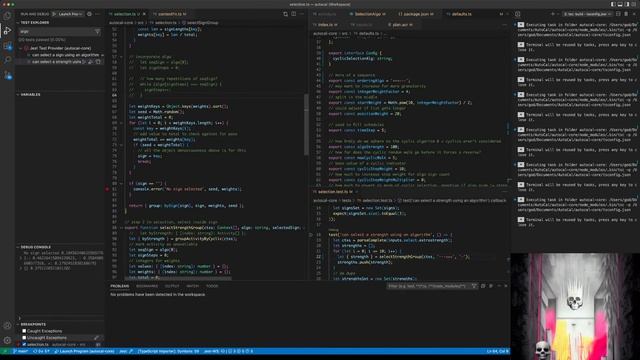Click the edit pencil next to Uncaught Exceptions

(x=96, y=338)
